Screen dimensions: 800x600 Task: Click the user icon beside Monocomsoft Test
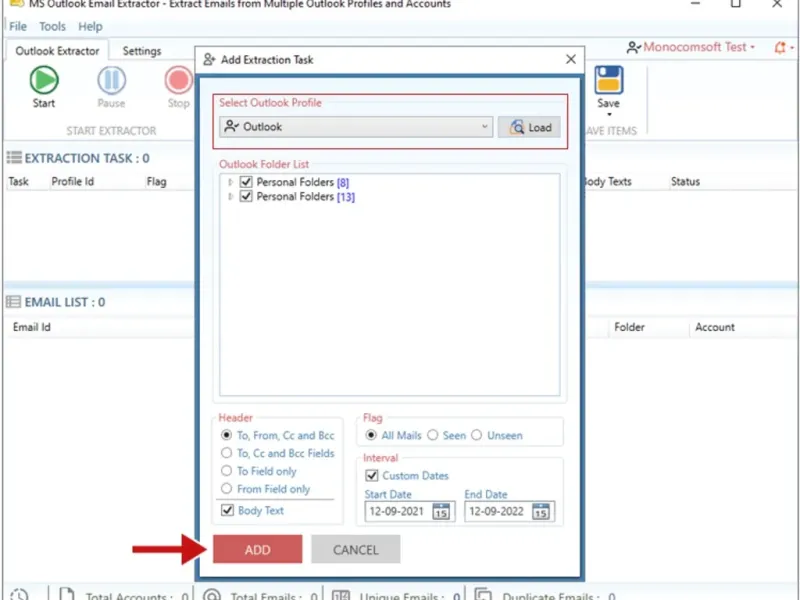633,47
